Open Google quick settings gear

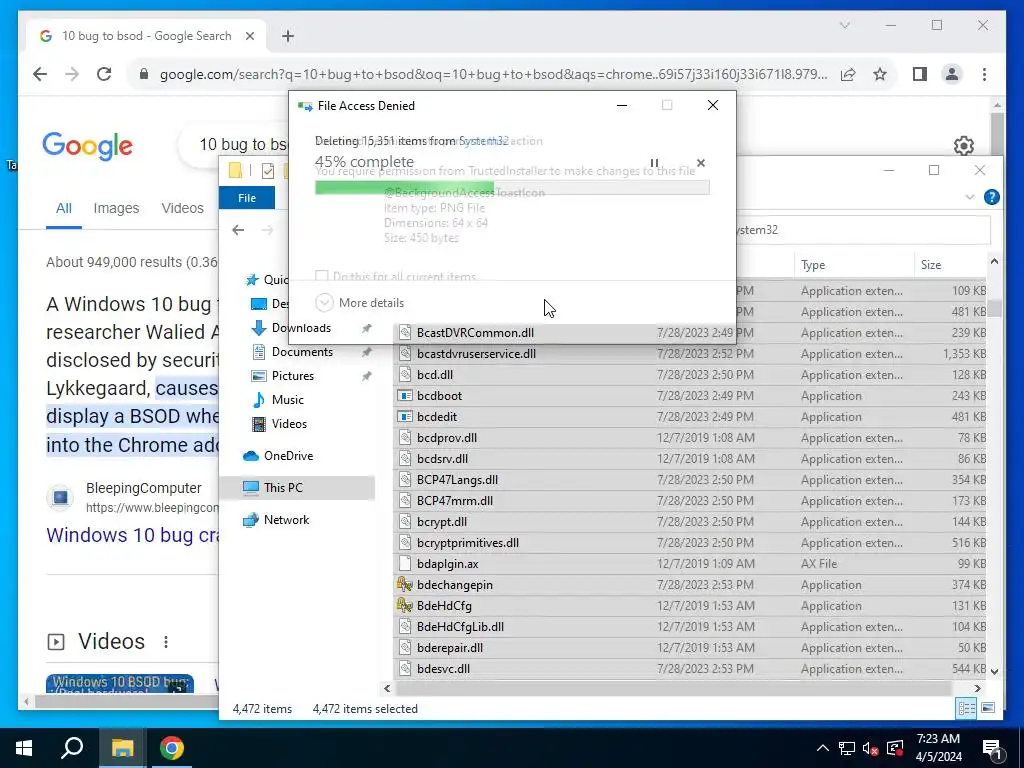tap(963, 145)
